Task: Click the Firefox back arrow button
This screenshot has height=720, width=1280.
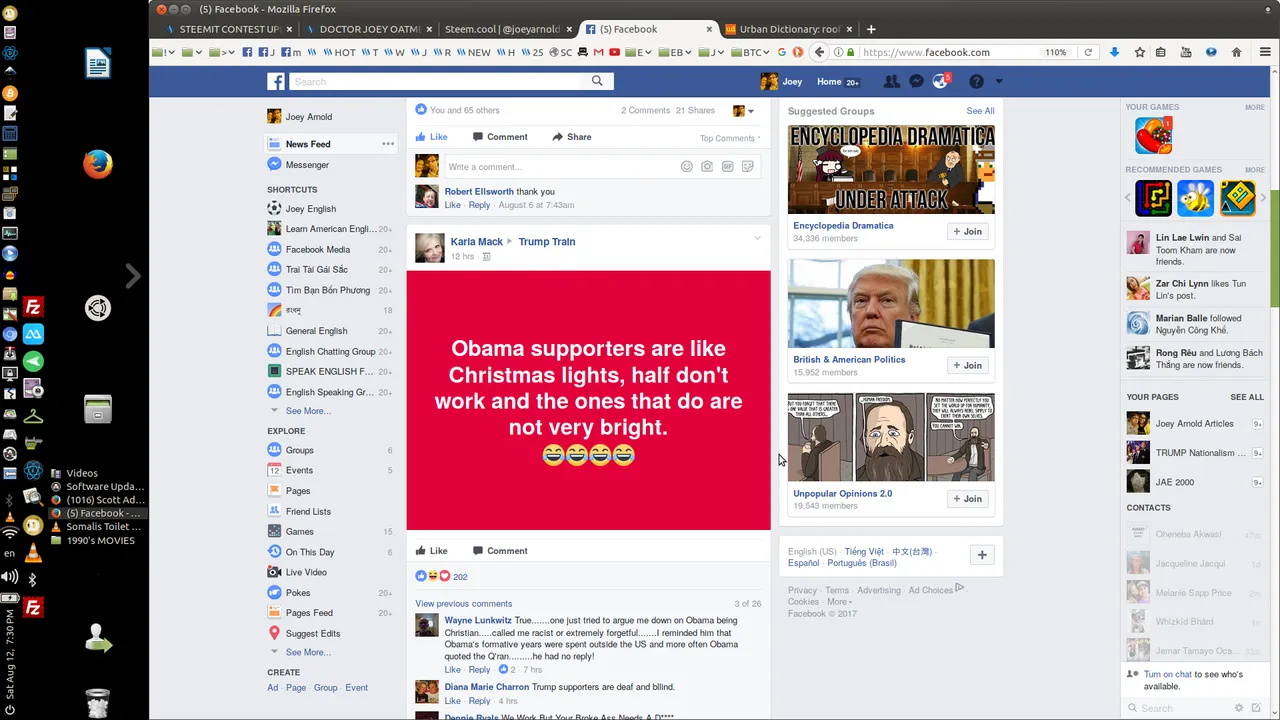Action: (x=820, y=52)
